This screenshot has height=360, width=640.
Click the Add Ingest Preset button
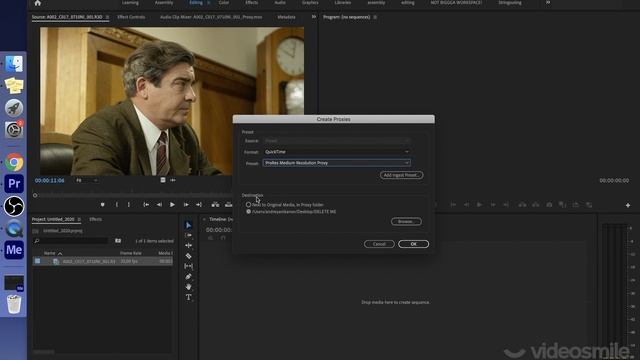[402, 175]
